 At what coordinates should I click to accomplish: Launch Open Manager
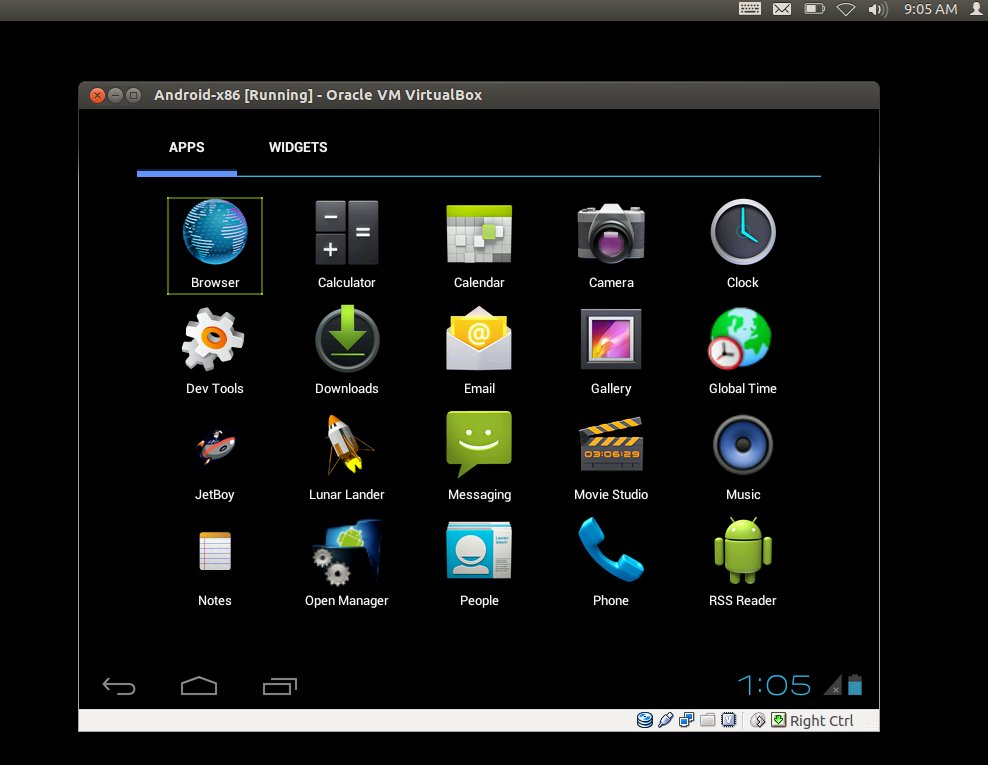(347, 564)
